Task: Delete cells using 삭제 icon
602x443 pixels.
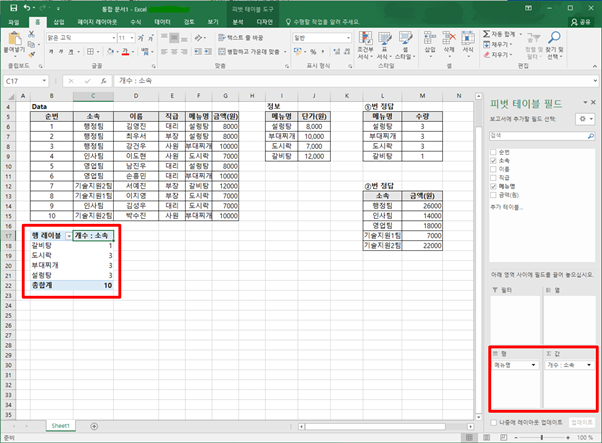Action: [x=449, y=44]
